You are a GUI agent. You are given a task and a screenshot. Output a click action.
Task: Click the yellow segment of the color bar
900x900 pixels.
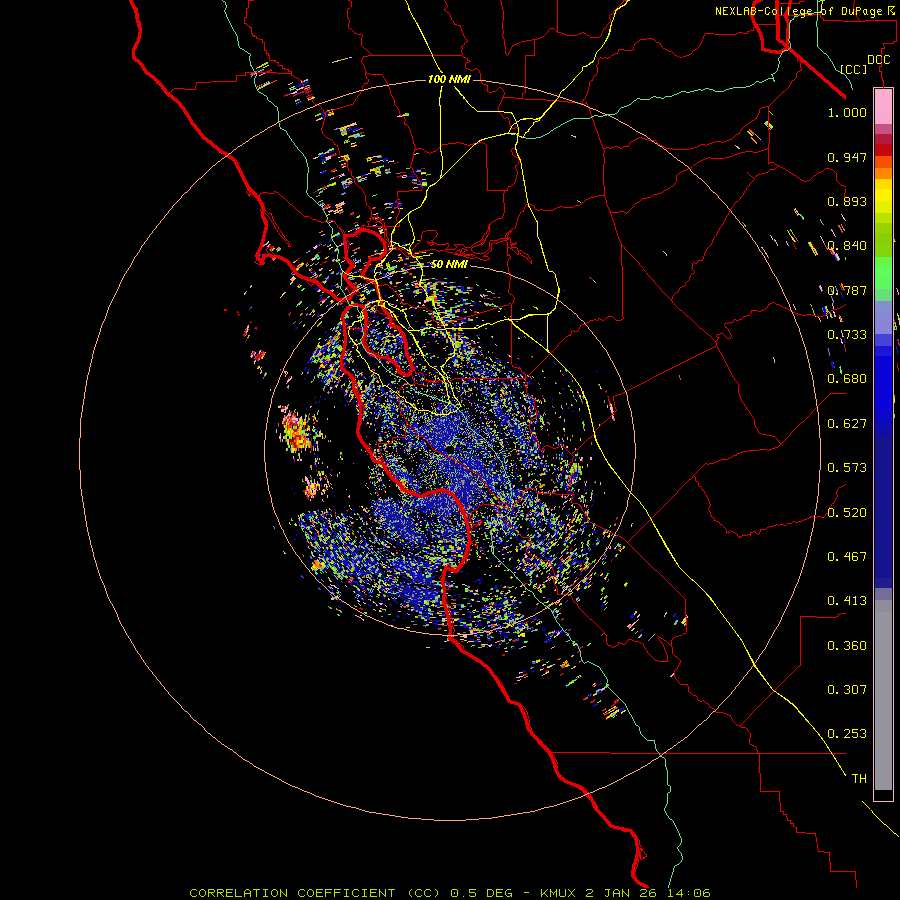[x=883, y=196]
